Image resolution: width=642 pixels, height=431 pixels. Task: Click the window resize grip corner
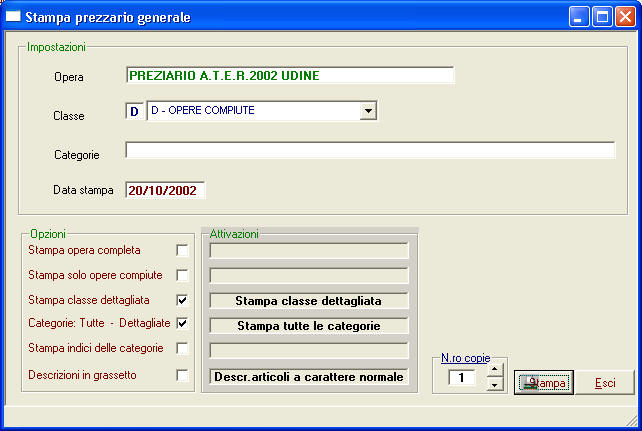tap(631, 421)
